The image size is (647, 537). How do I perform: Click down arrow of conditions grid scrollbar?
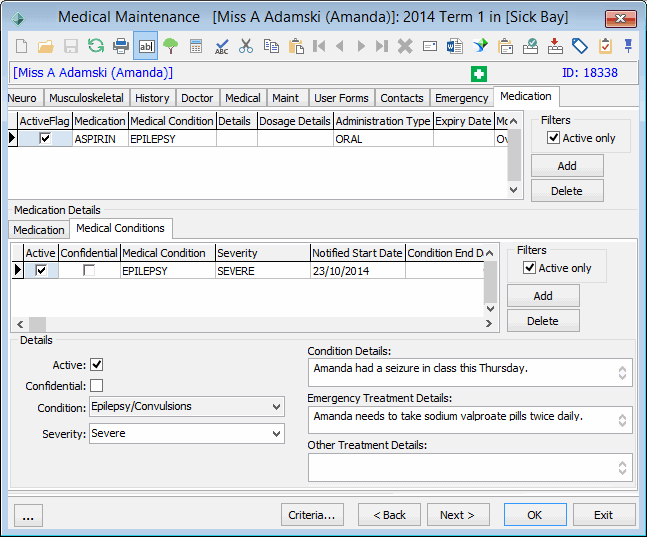tap(490, 308)
